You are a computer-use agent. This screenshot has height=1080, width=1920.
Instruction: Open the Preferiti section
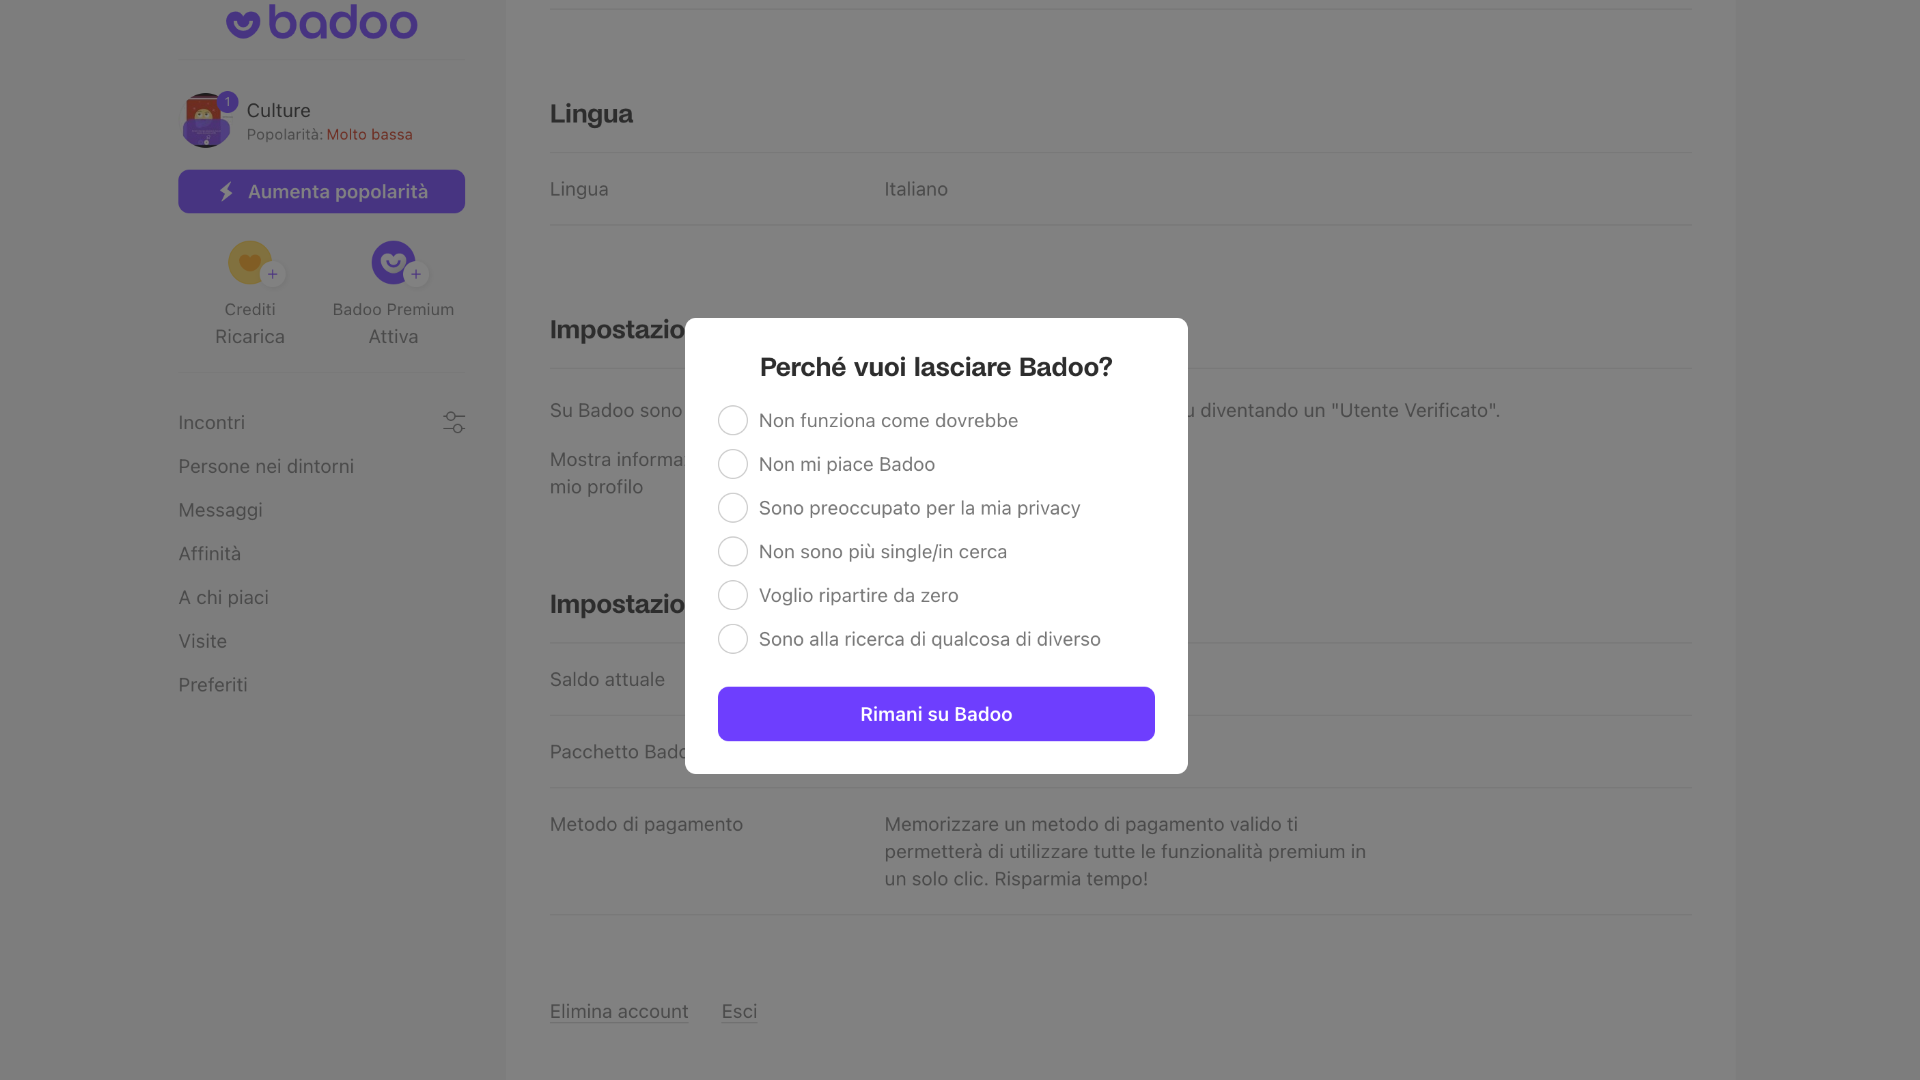tap(213, 685)
